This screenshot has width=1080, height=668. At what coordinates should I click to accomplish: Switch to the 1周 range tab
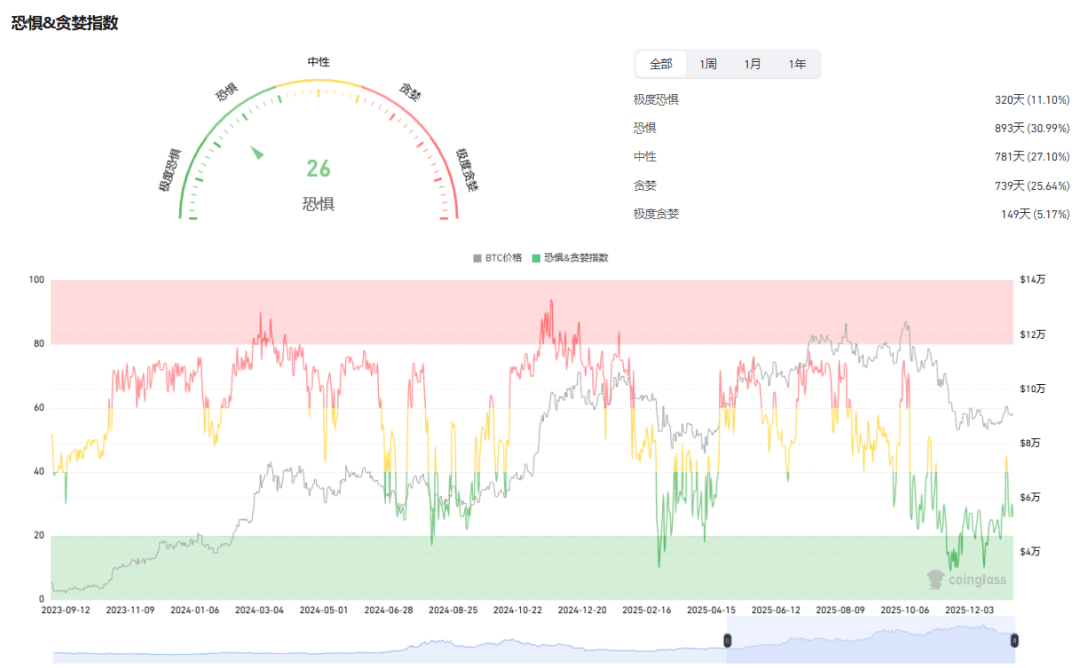click(707, 64)
